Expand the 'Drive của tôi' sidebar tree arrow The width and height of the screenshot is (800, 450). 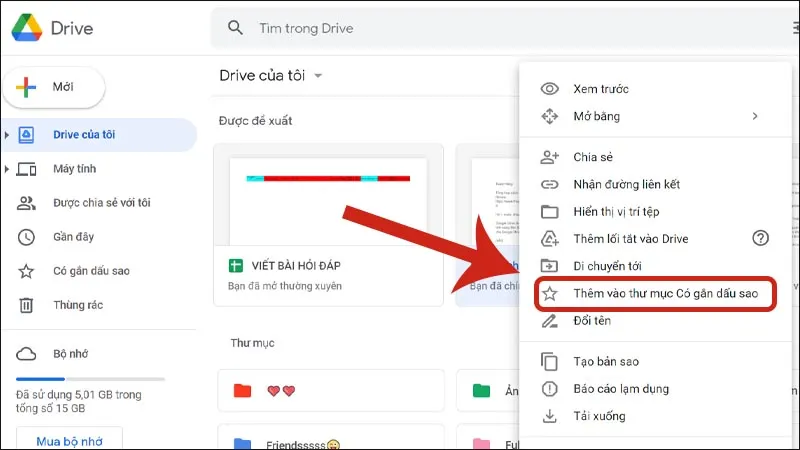point(7,135)
